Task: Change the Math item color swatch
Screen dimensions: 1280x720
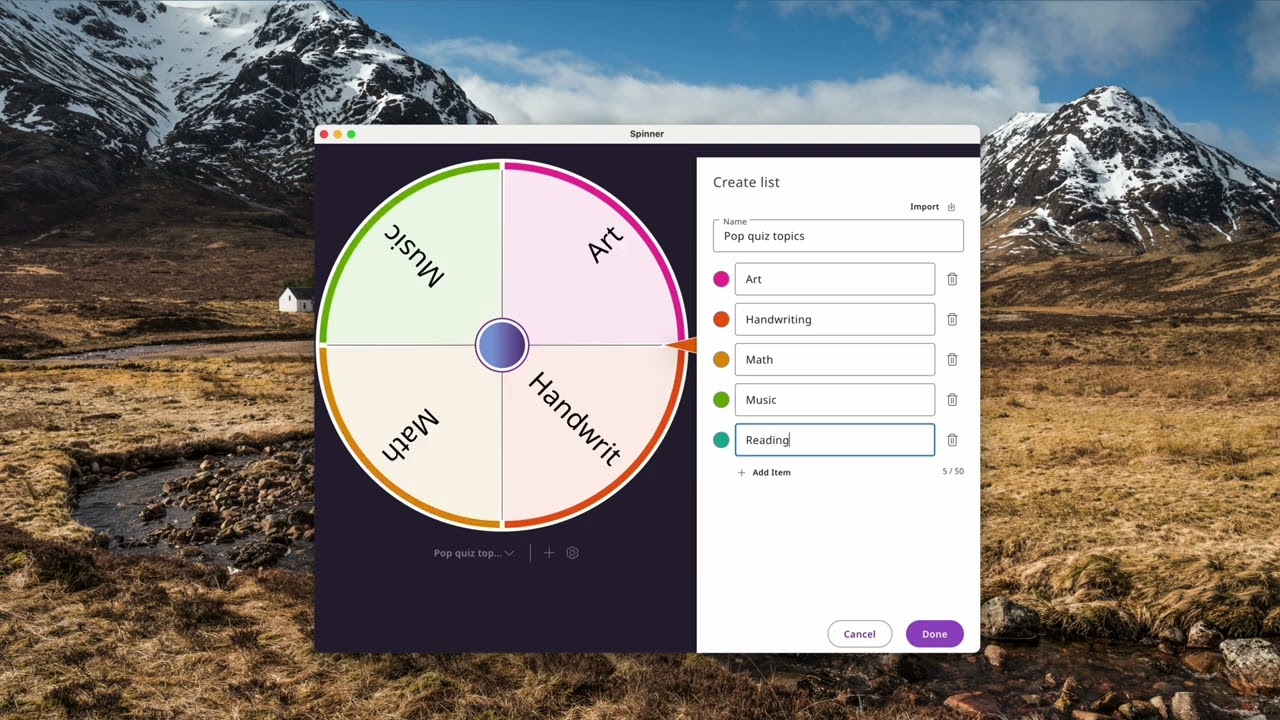Action: tap(721, 359)
